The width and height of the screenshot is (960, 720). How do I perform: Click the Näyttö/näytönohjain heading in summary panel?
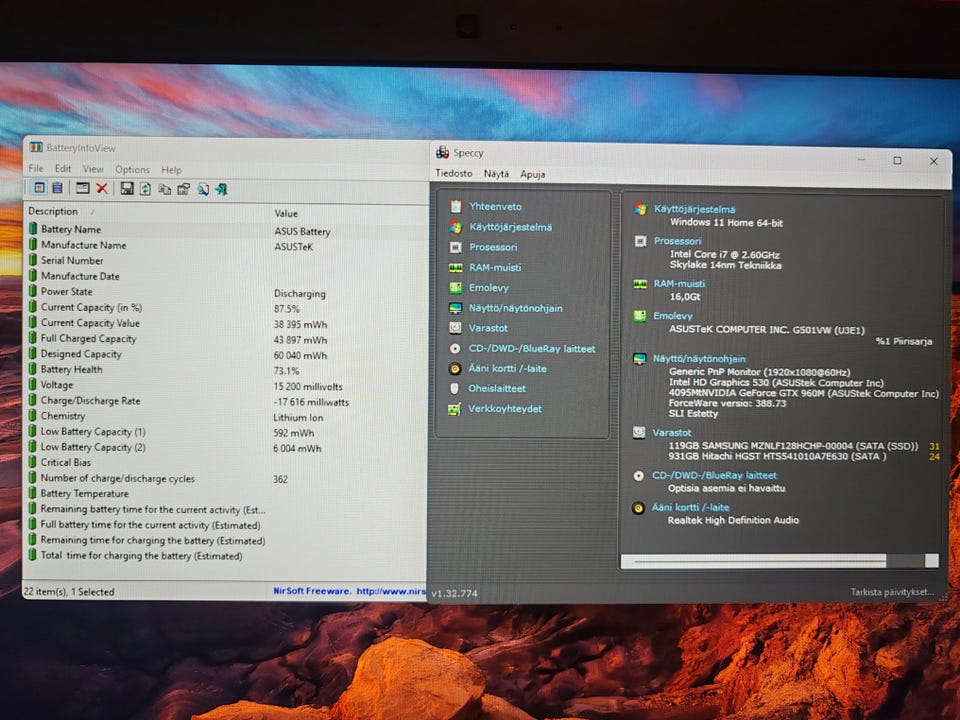(699, 359)
